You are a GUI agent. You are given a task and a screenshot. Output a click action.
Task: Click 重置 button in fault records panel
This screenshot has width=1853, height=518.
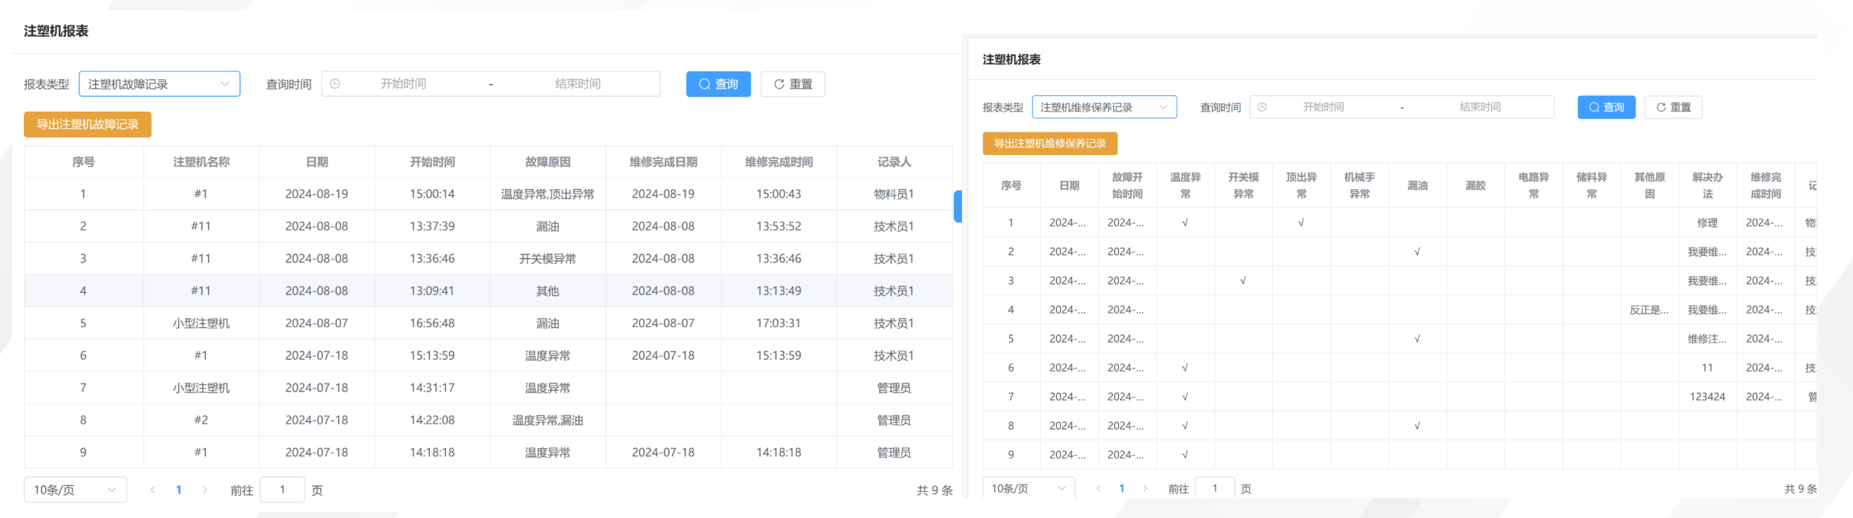(x=792, y=84)
